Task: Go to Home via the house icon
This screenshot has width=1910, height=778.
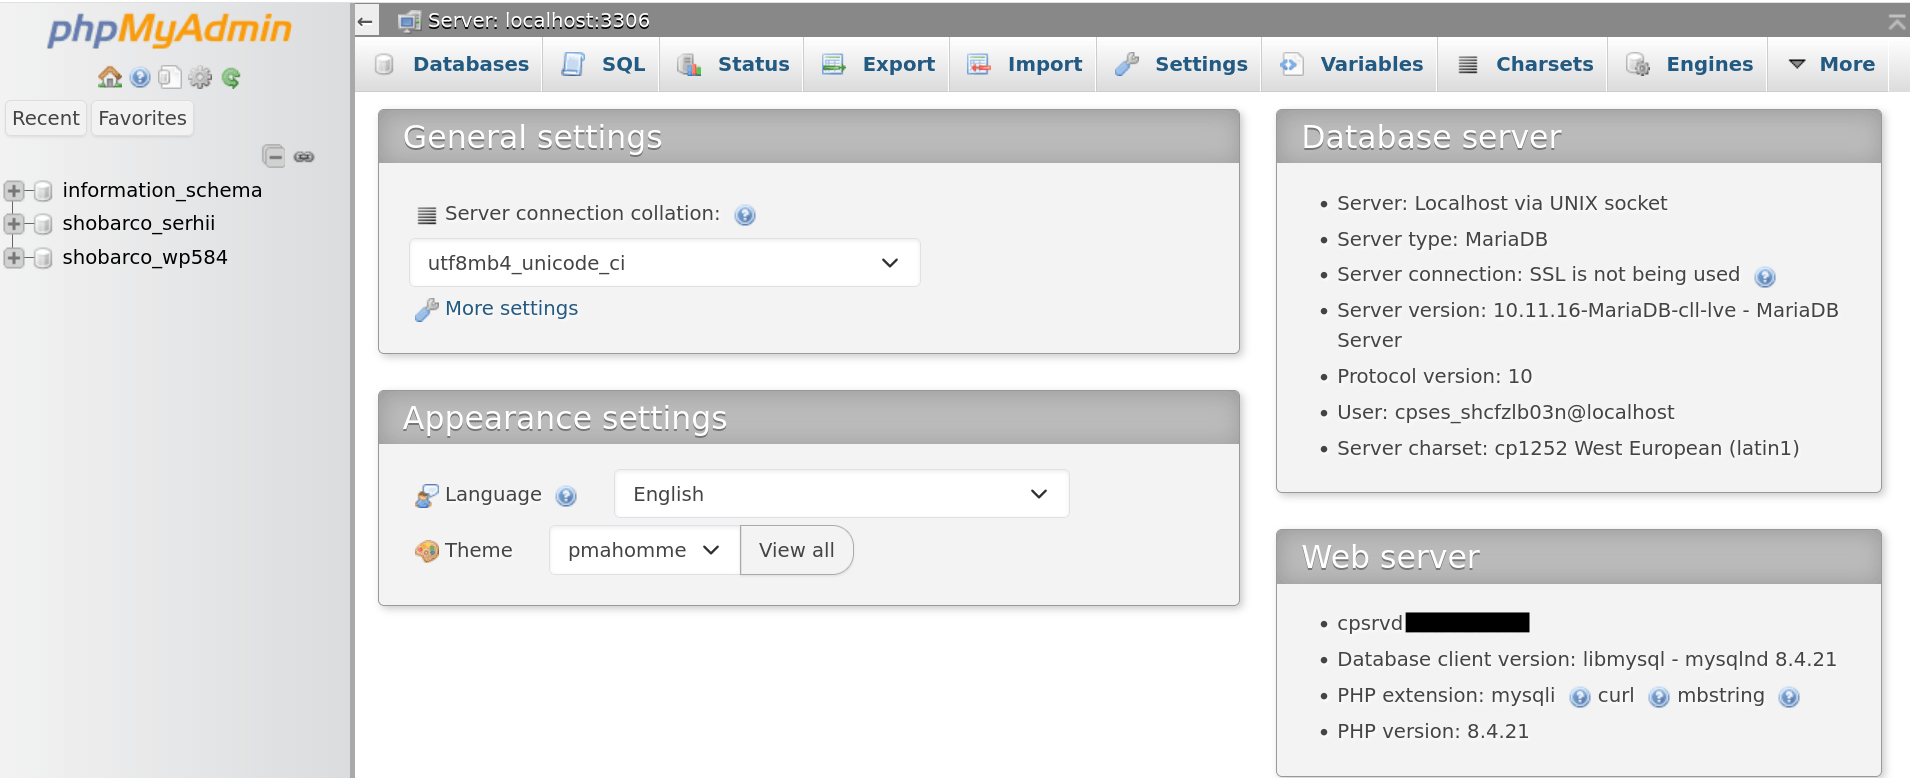Action: (110, 77)
